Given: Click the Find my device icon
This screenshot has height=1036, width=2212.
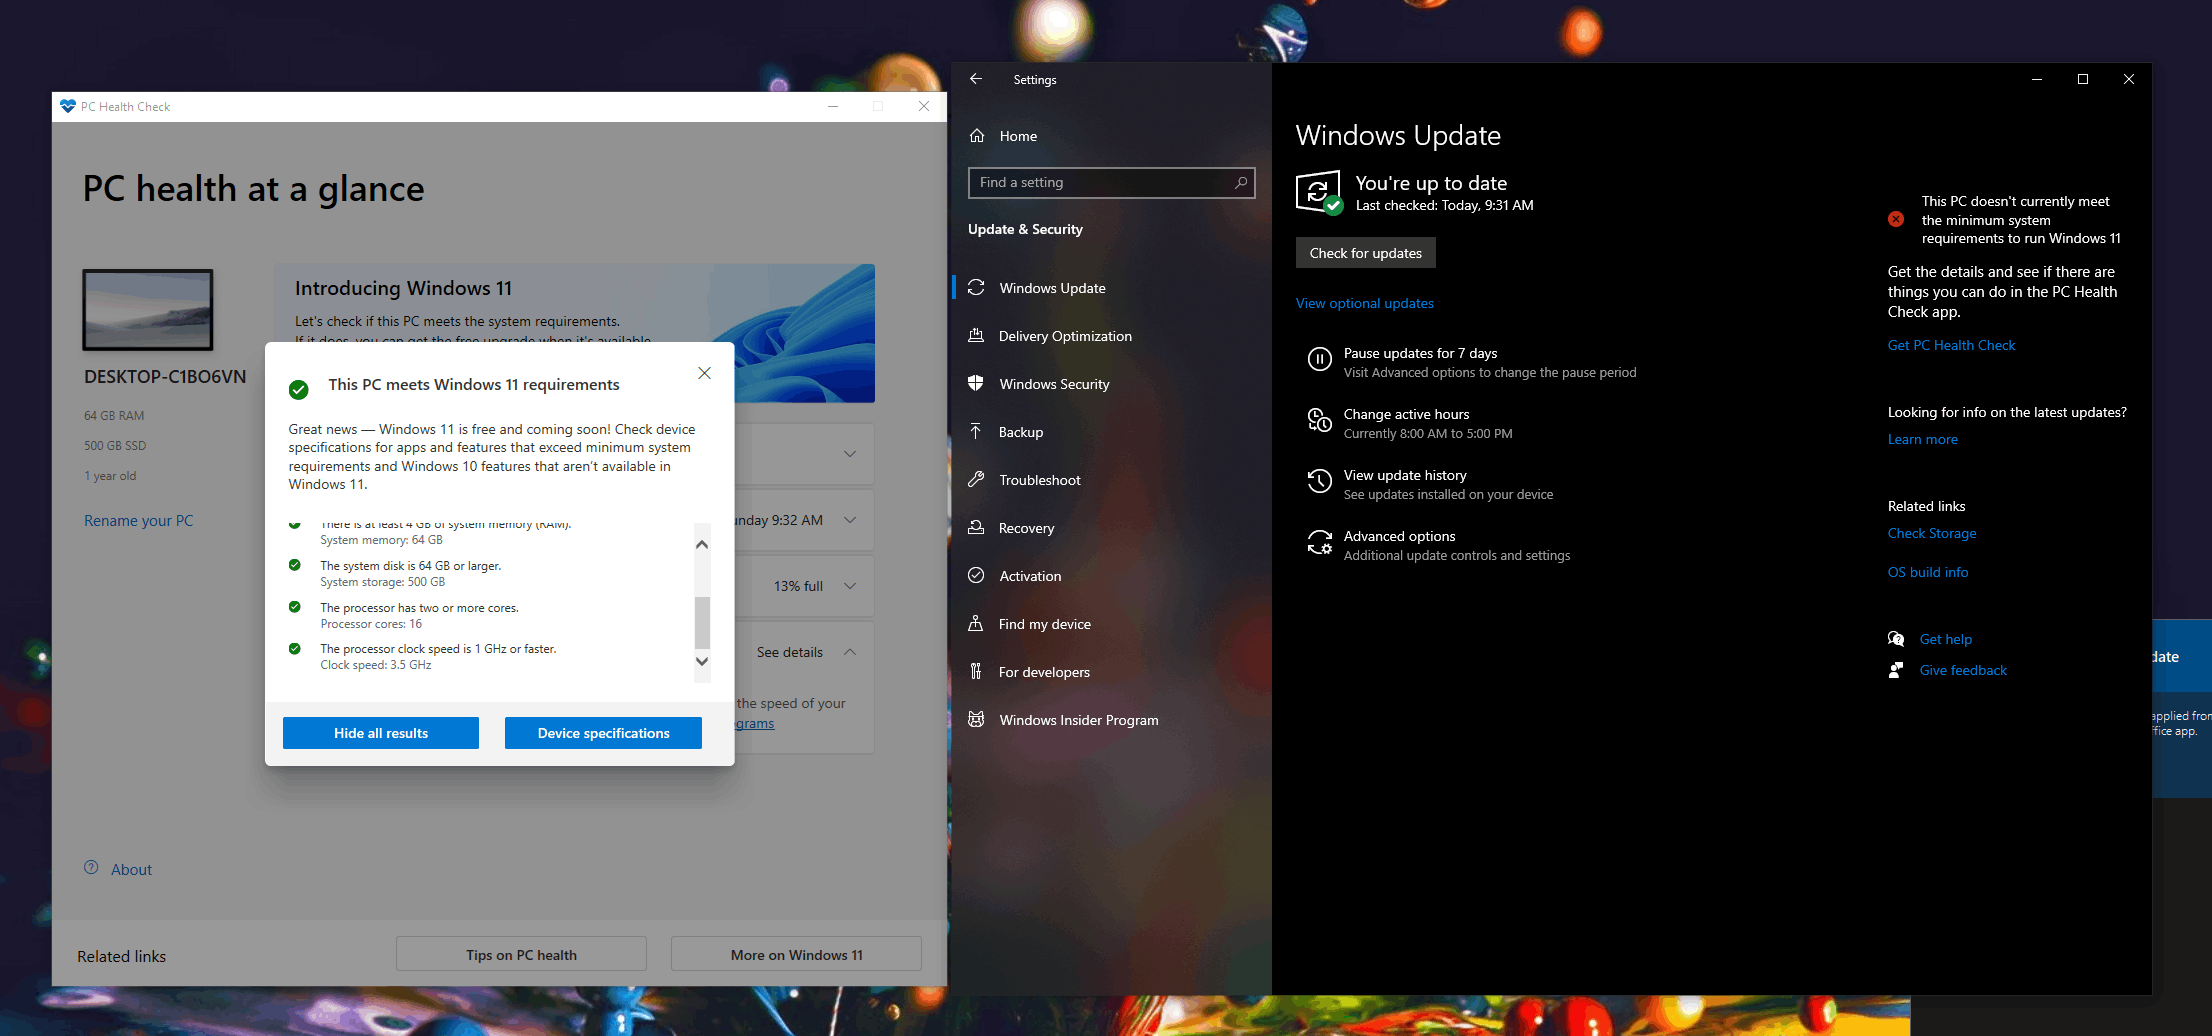Looking at the screenshot, I should coord(976,624).
